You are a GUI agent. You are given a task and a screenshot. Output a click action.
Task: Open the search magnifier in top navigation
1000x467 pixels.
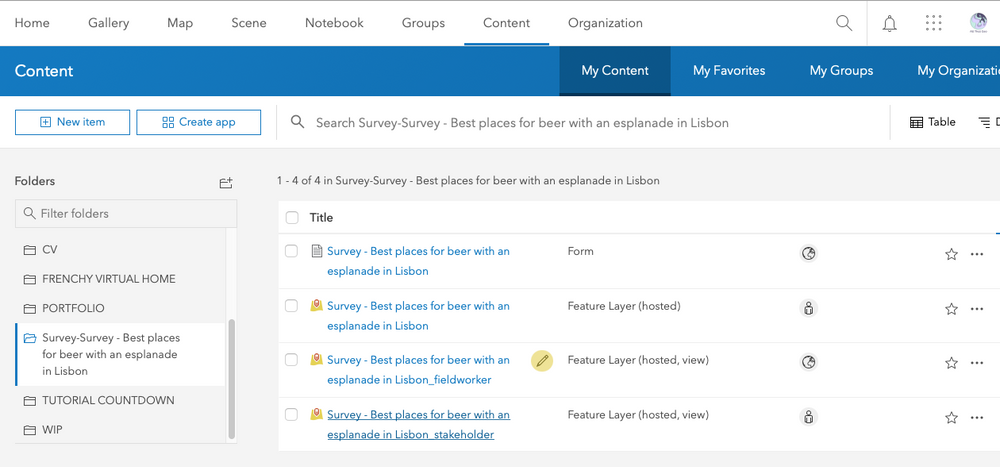[844, 23]
